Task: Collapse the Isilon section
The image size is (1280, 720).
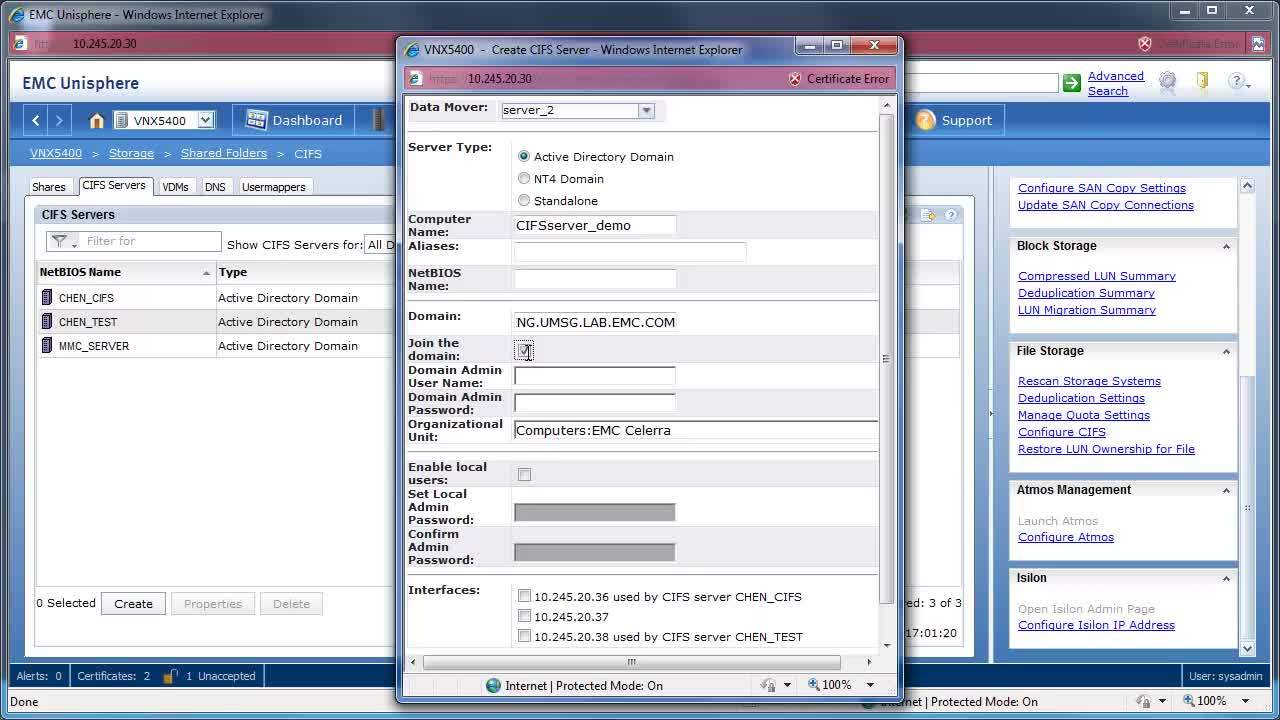Action: pyautogui.click(x=1226, y=578)
